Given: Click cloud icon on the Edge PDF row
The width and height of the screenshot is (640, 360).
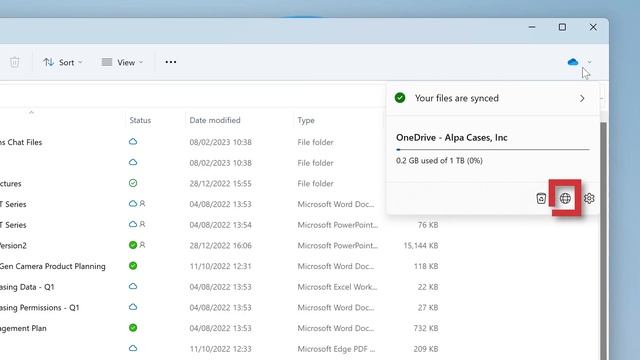Looking at the screenshot, I should [x=133, y=349].
